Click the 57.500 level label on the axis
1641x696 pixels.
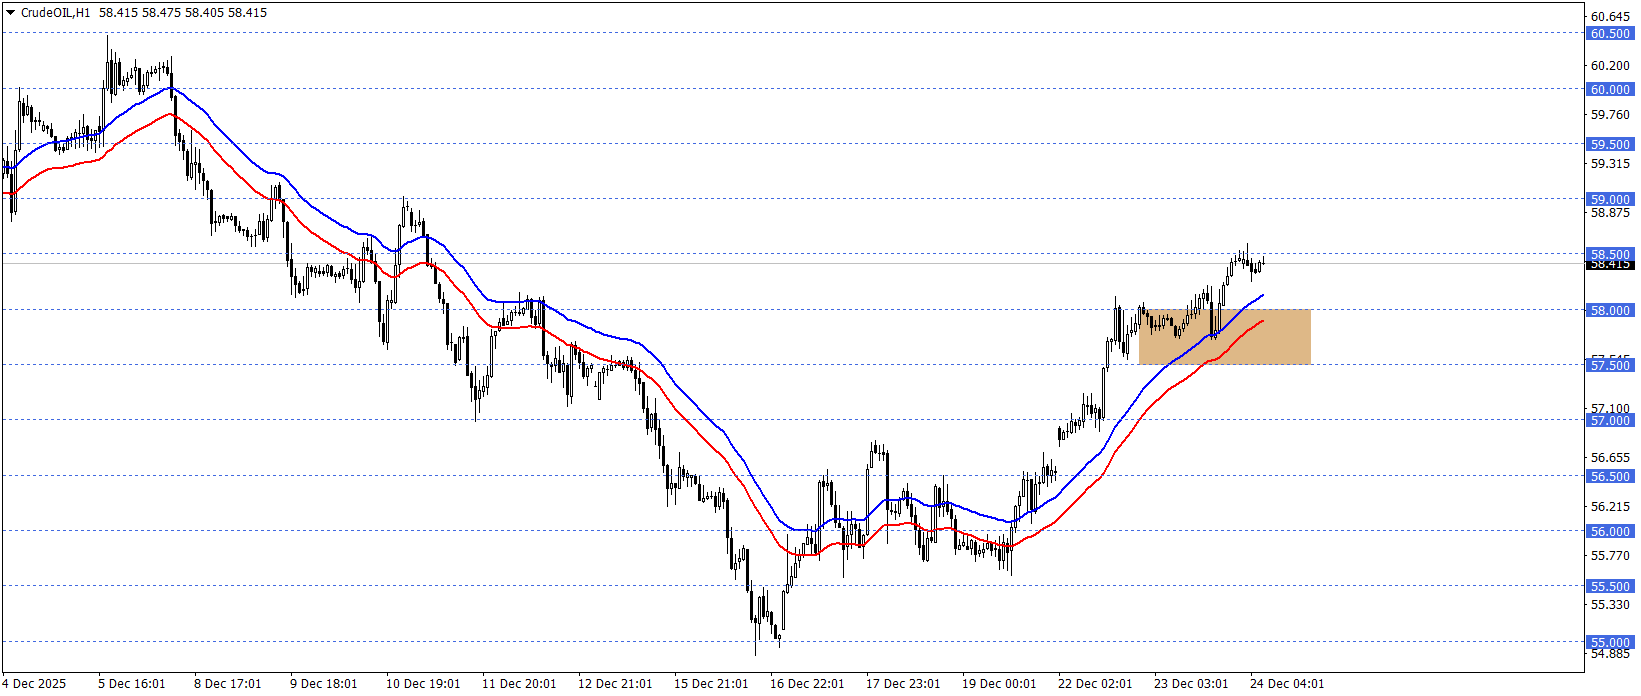tap(1610, 365)
